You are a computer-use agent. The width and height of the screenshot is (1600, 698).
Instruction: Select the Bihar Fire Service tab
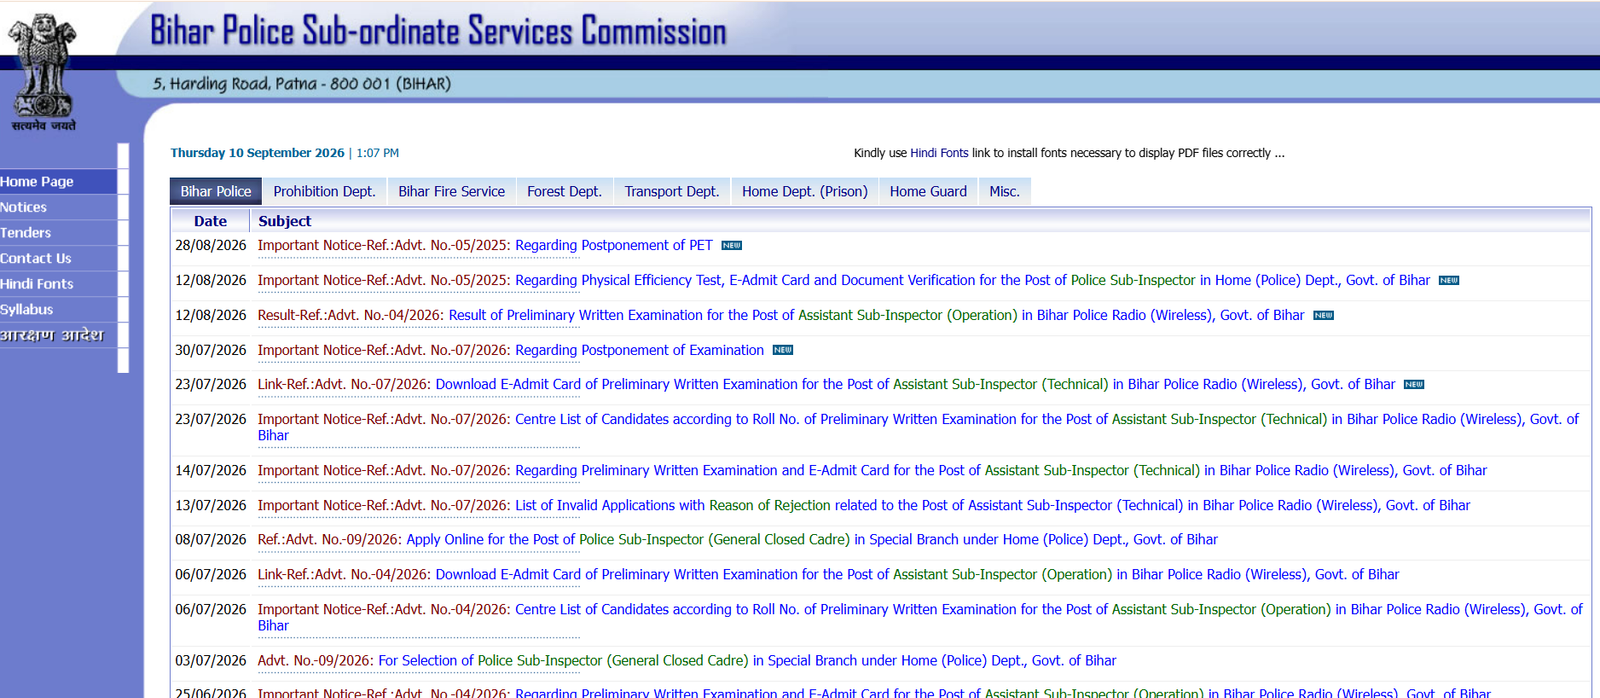click(x=452, y=191)
